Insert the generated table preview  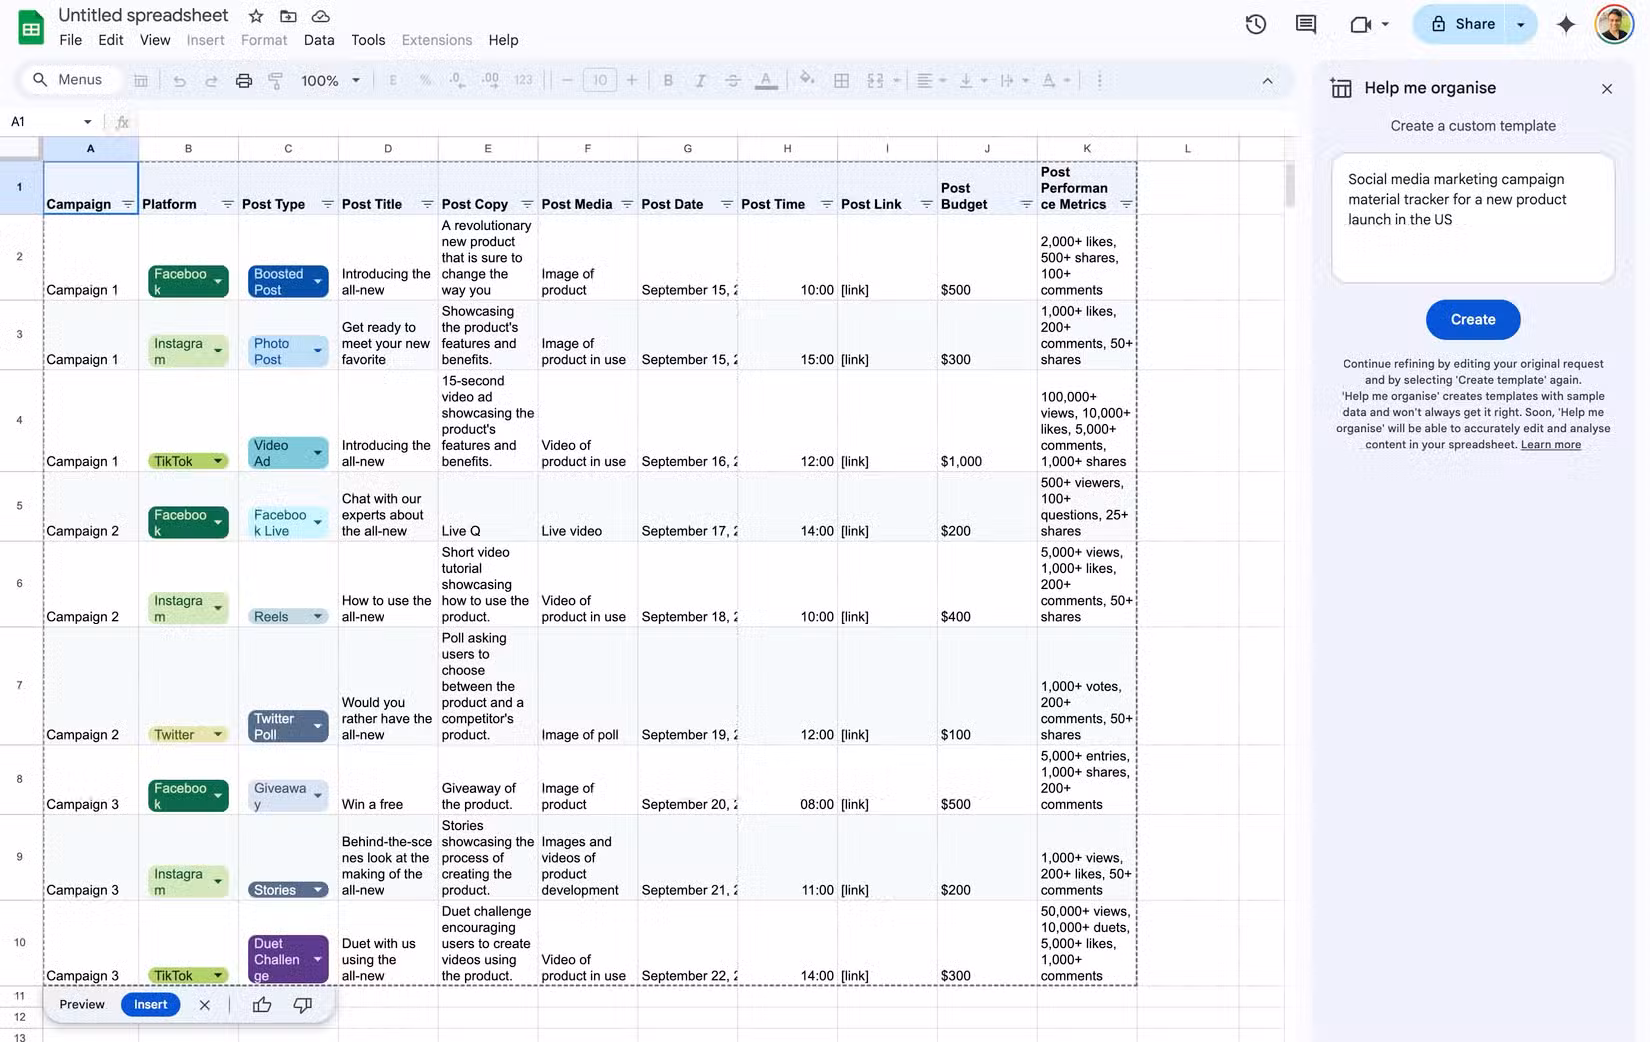150,1005
